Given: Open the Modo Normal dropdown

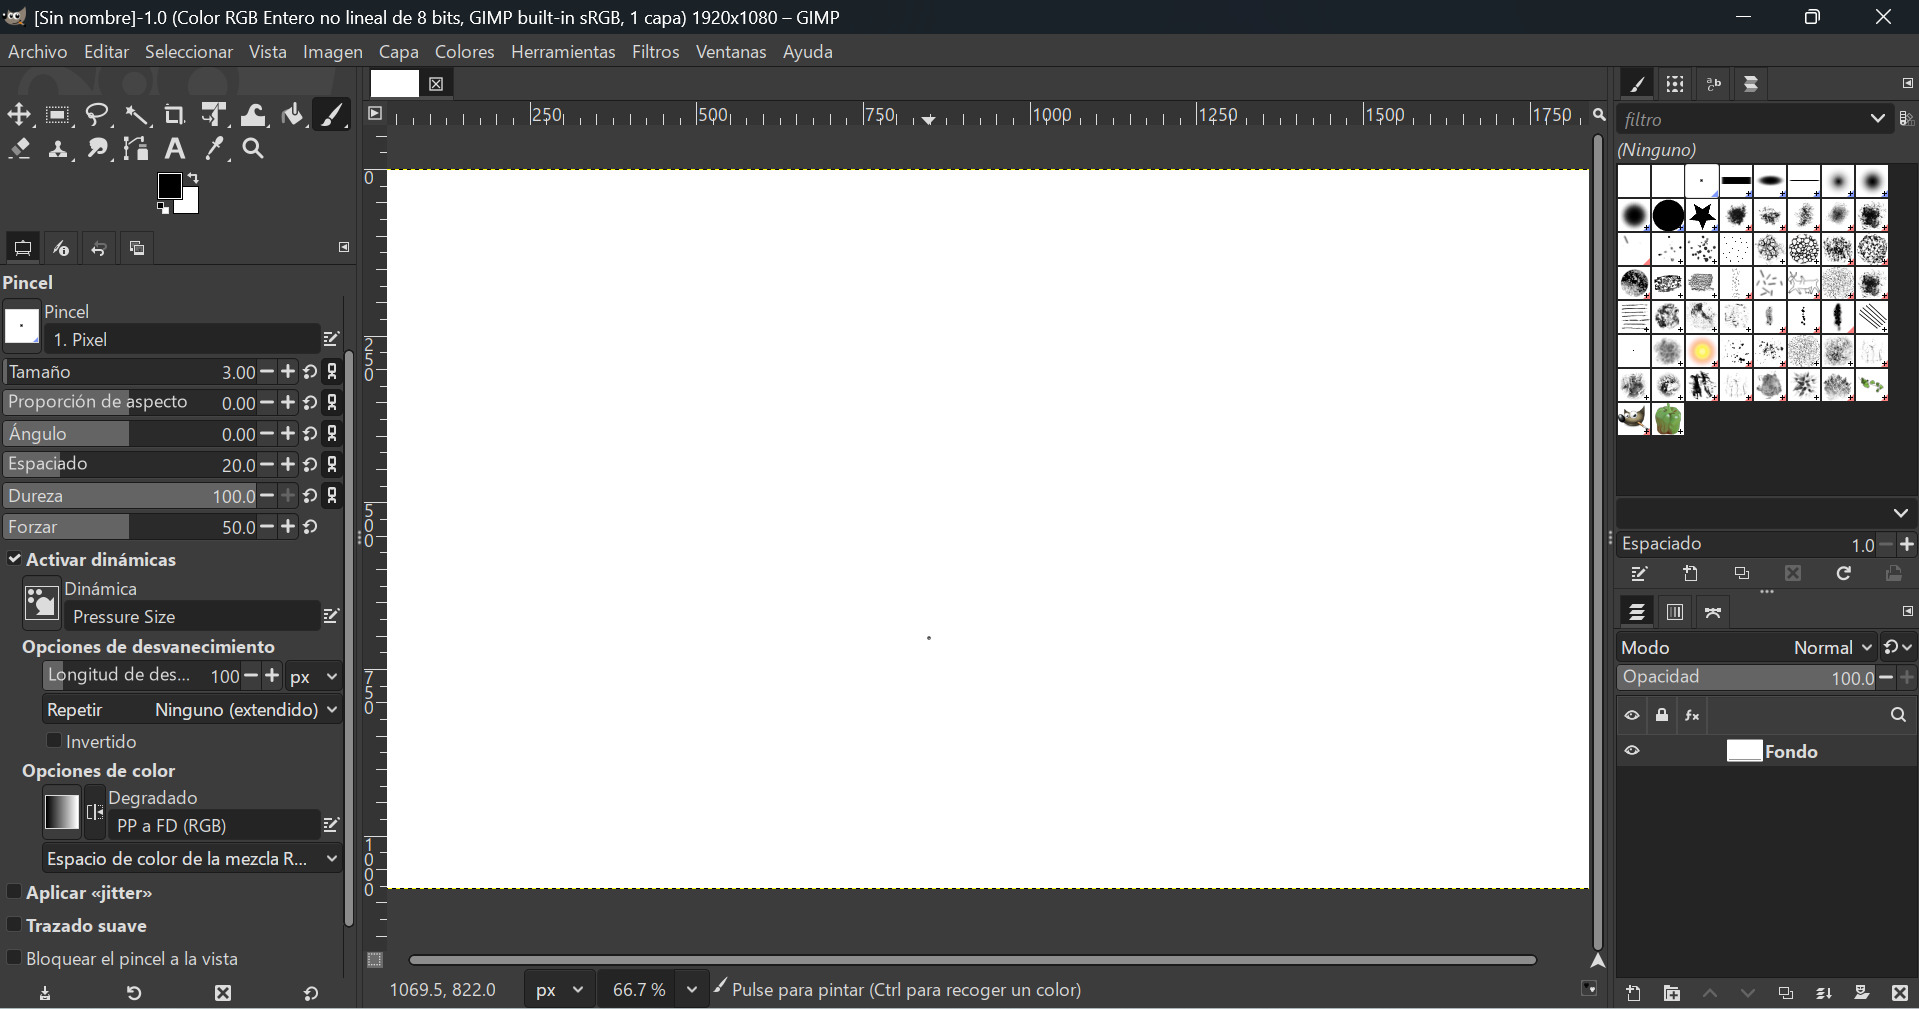Looking at the screenshot, I should click(1830, 647).
